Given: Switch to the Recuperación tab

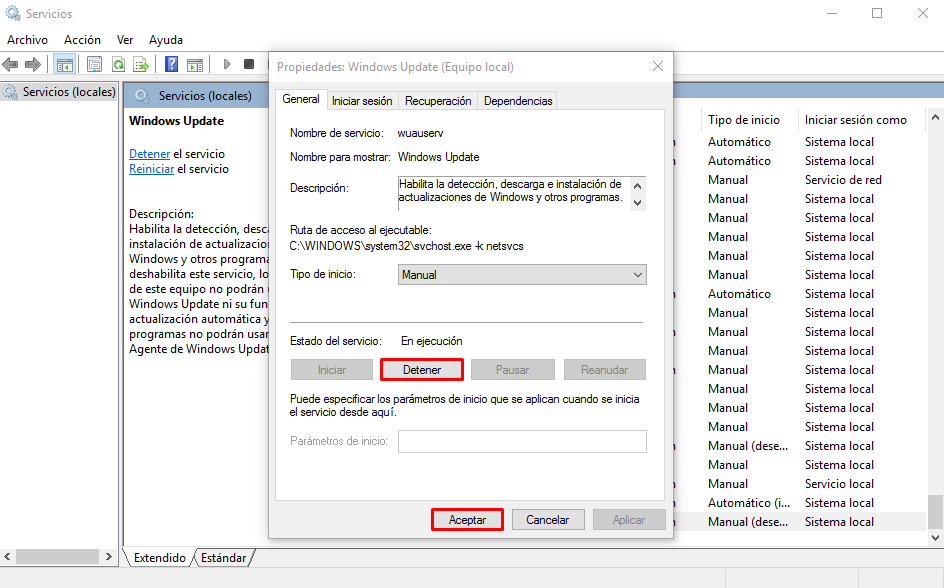Looking at the screenshot, I should tap(438, 101).
